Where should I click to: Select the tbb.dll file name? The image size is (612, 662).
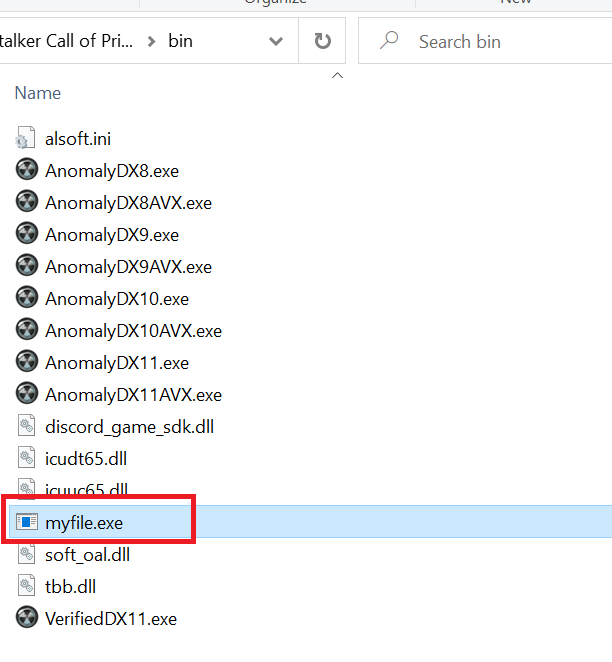tap(70, 587)
